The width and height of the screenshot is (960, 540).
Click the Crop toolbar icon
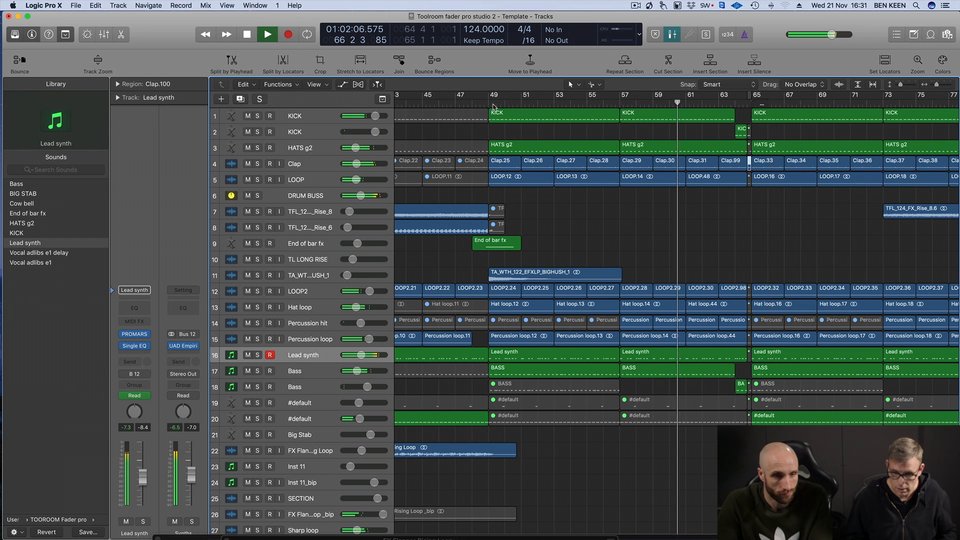[x=320, y=60]
